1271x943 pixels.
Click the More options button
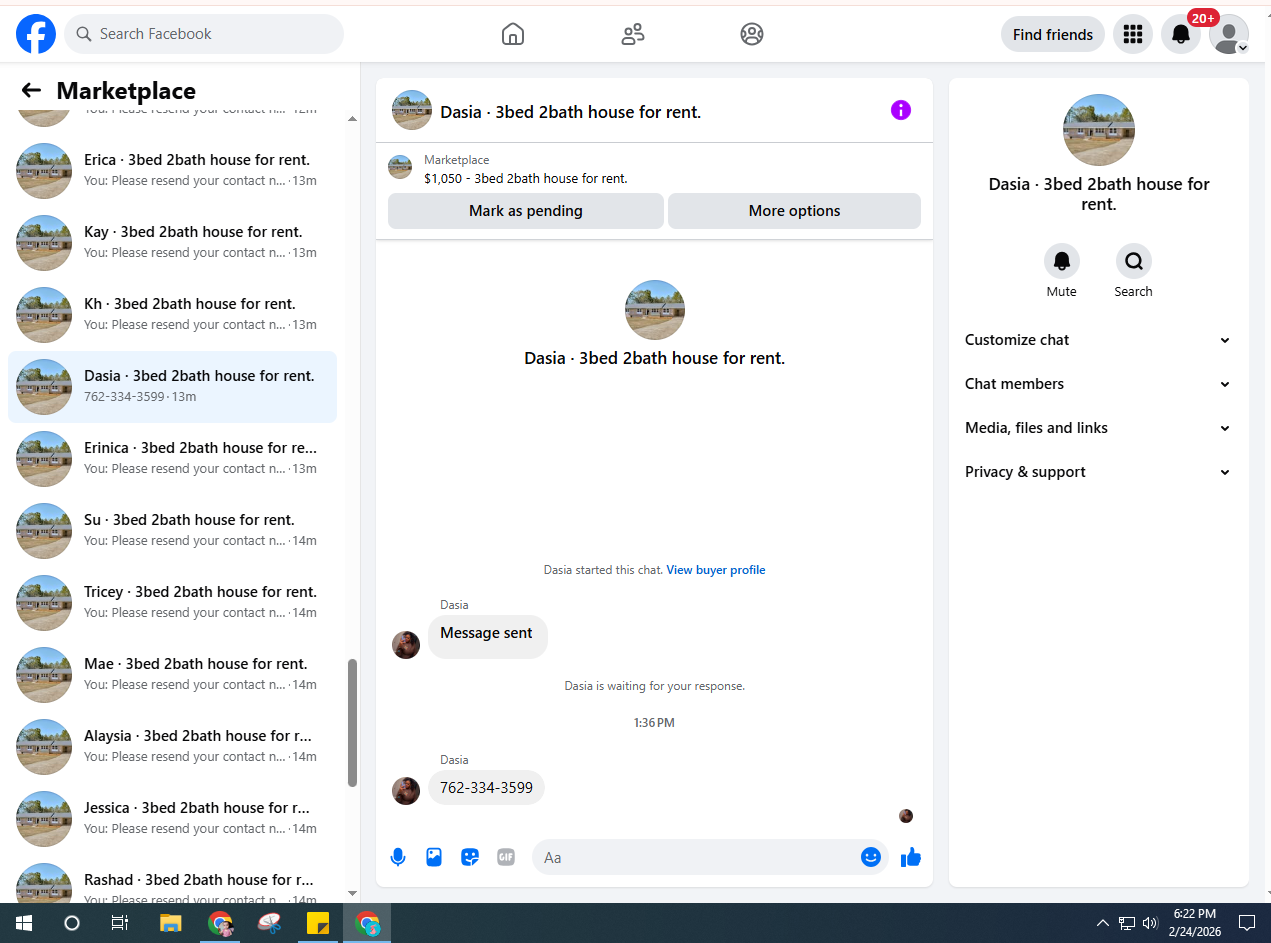pos(794,211)
